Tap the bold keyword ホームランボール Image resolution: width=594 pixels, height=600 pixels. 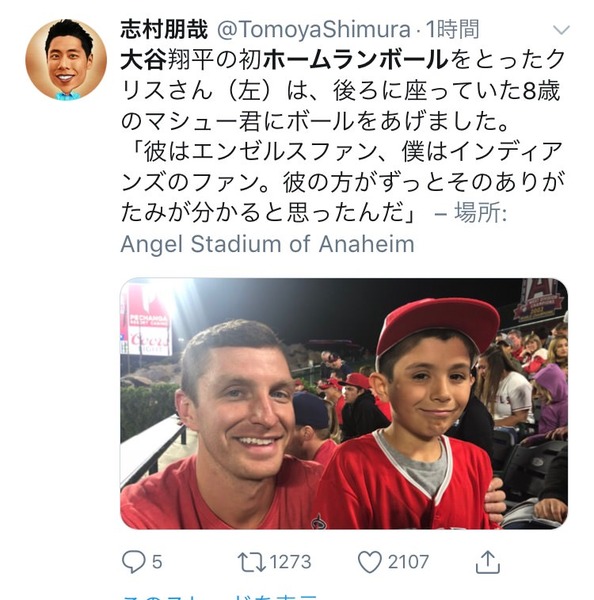356,60
